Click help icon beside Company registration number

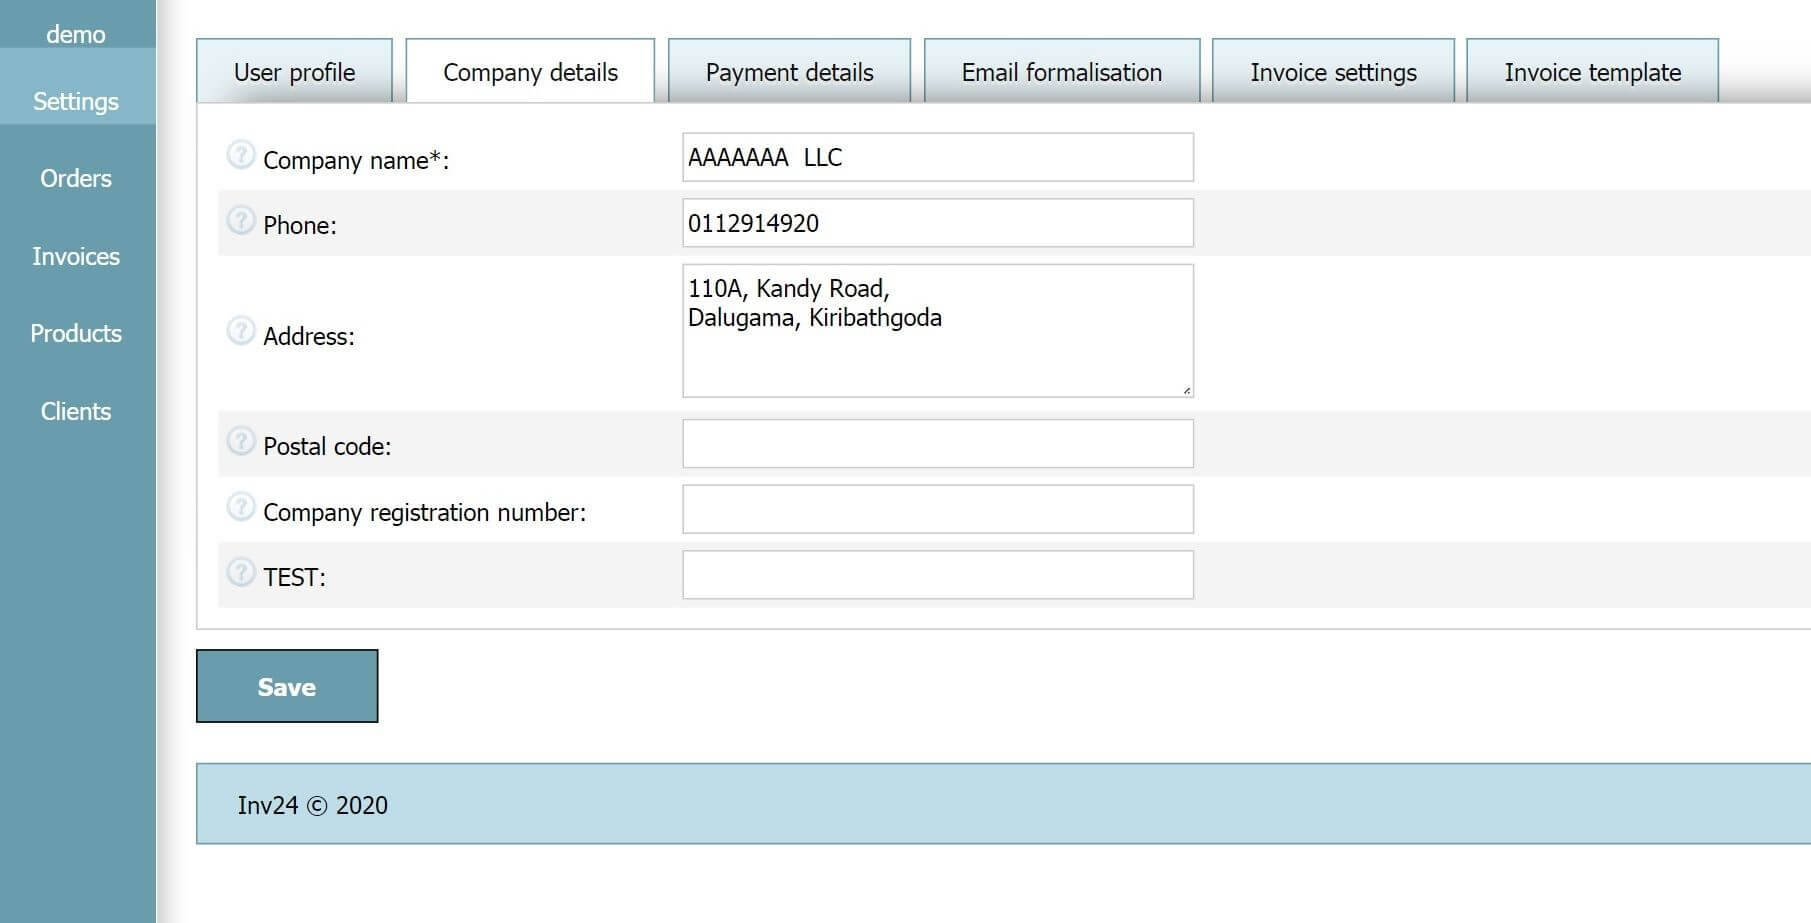241,507
